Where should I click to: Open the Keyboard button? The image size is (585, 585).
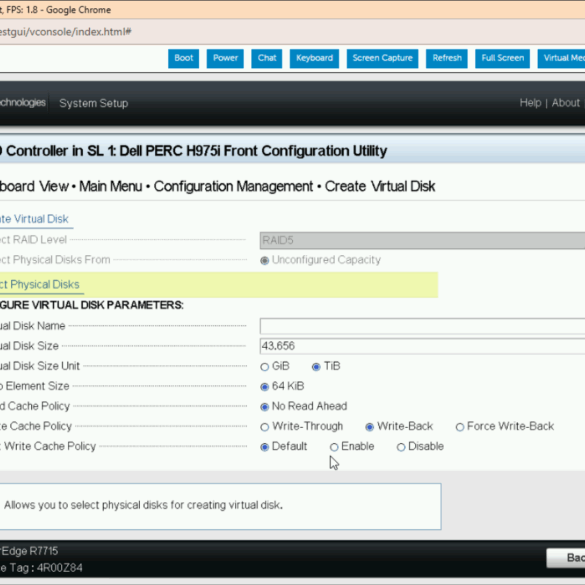pyautogui.click(x=314, y=58)
